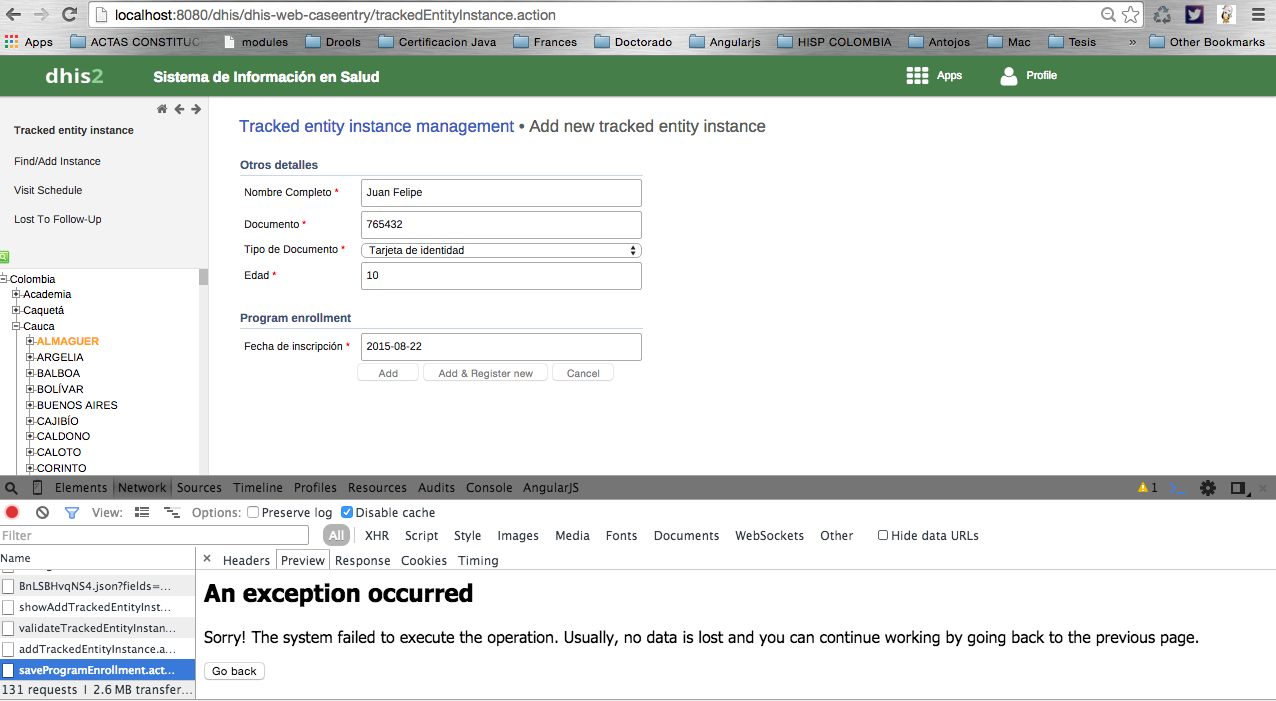
Task: Enable the Preserve log checkbox
Action: tap(253, 512)
